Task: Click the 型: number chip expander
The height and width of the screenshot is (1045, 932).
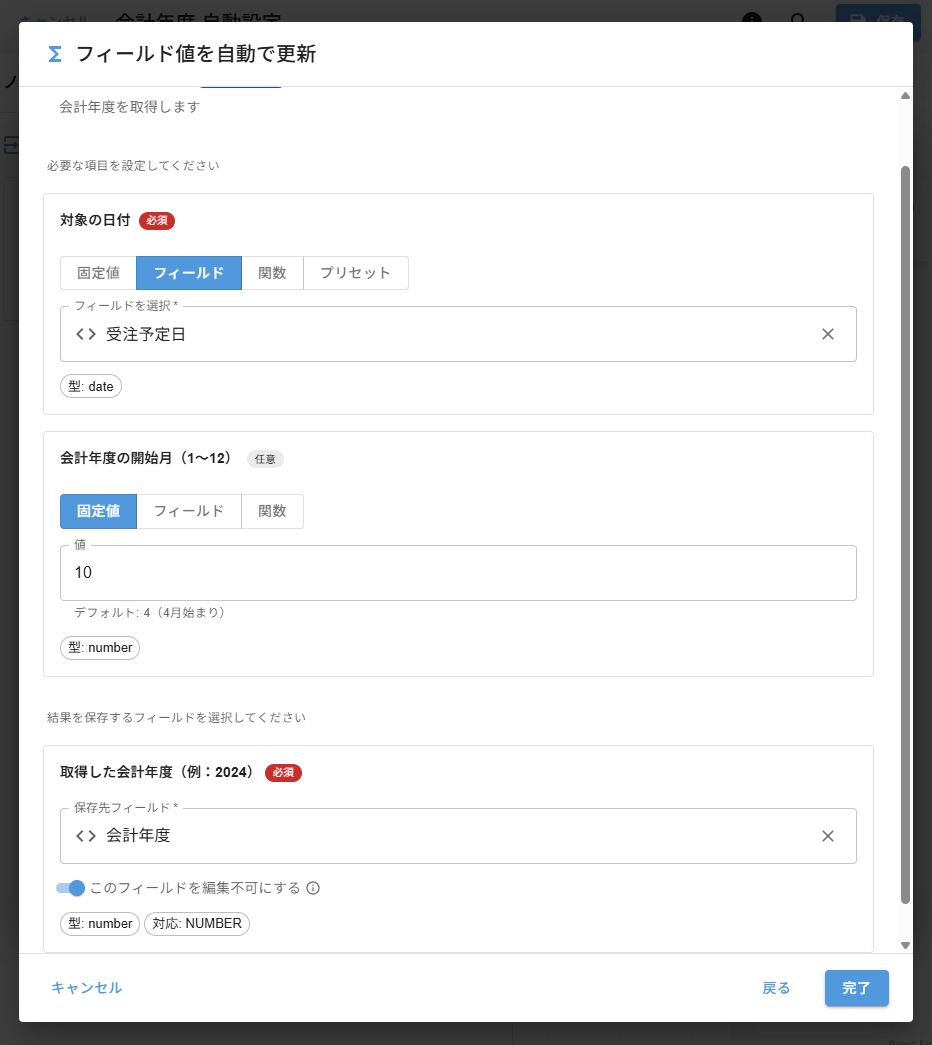Action: coord(100,647)
